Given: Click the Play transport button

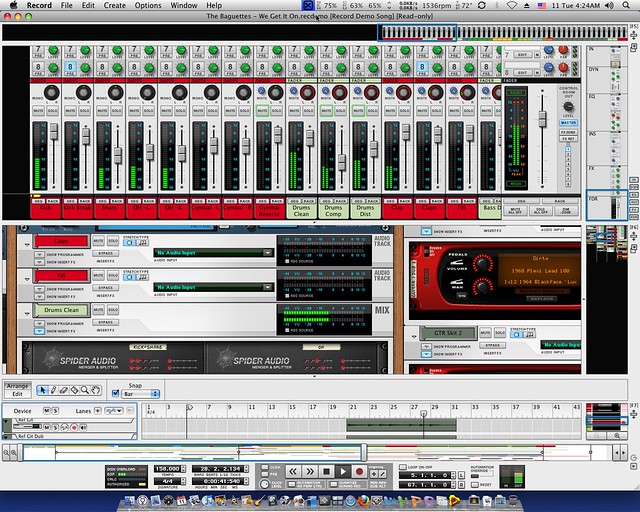Looking at the screenshot, I should tap(343, 472).
